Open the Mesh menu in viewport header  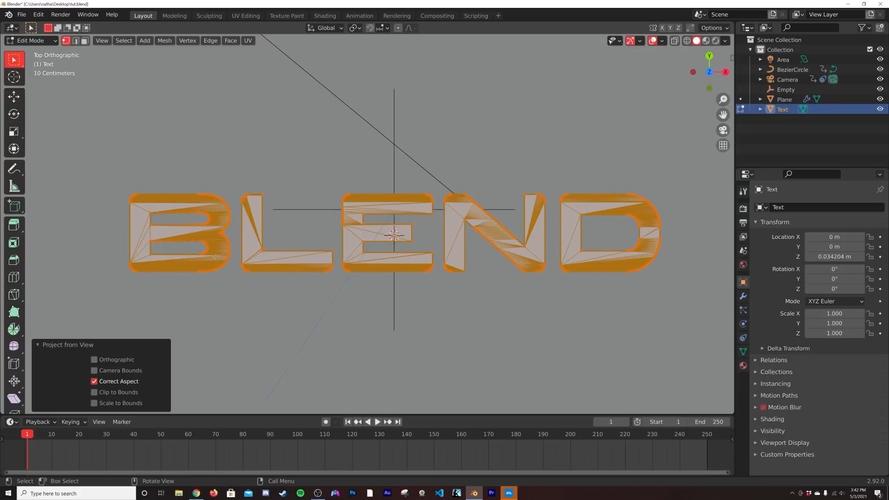pos(164,41)
